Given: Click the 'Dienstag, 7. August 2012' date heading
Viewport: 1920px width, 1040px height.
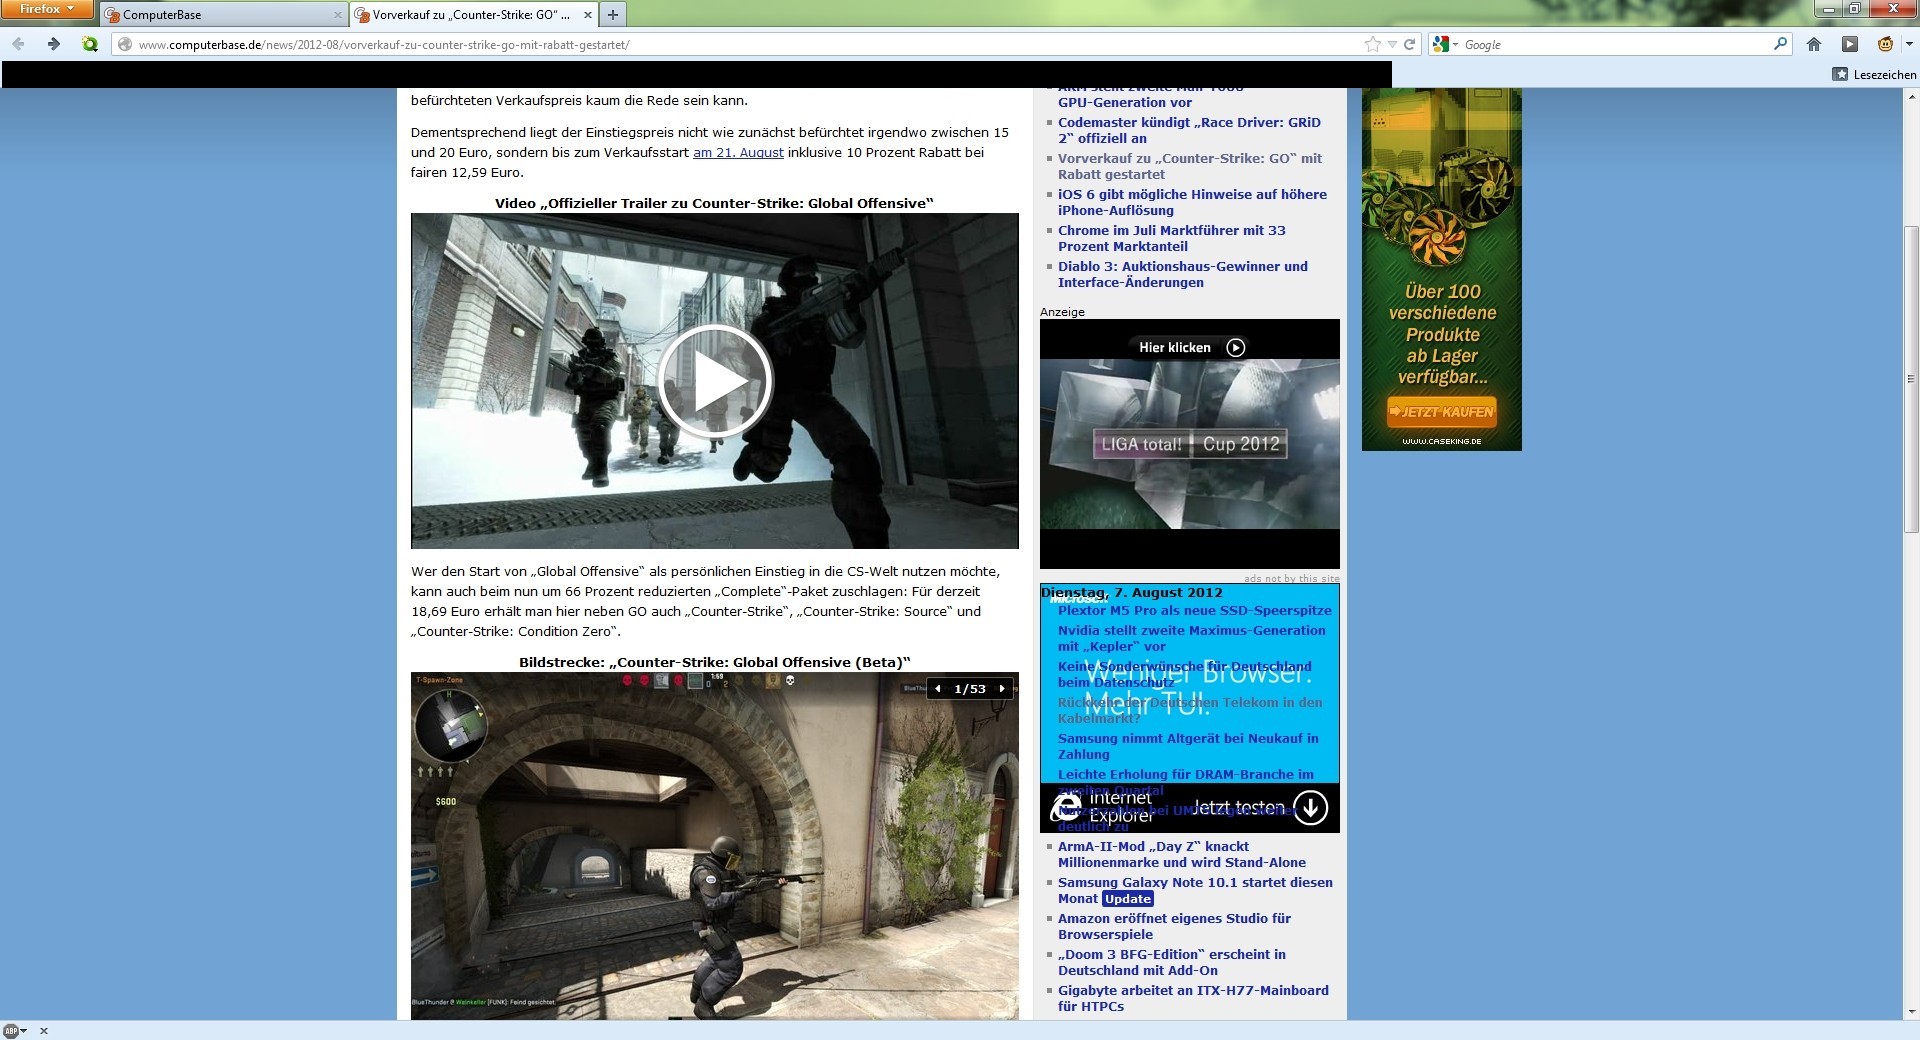Looking at the screenshot, I should pyautogui.click(x=1132, y=593).
